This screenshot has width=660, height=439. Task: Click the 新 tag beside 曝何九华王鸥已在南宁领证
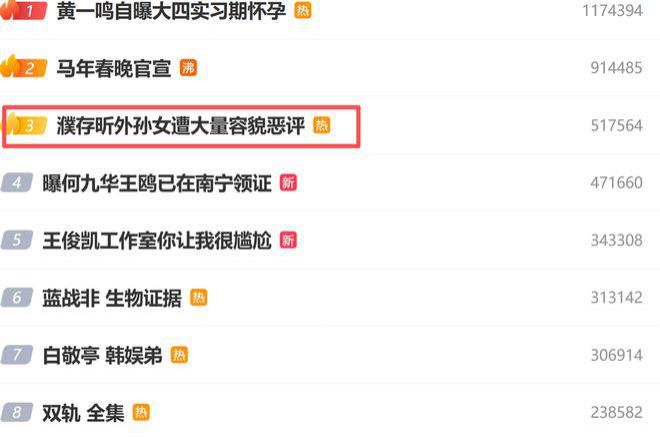coord(288,183)
